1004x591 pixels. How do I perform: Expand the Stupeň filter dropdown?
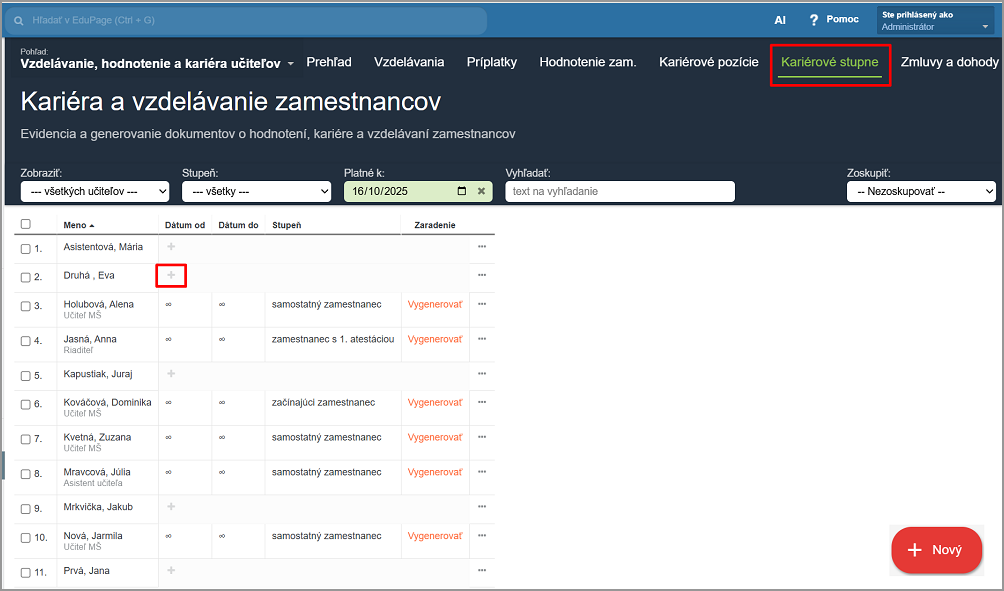(x=256, y=191)
